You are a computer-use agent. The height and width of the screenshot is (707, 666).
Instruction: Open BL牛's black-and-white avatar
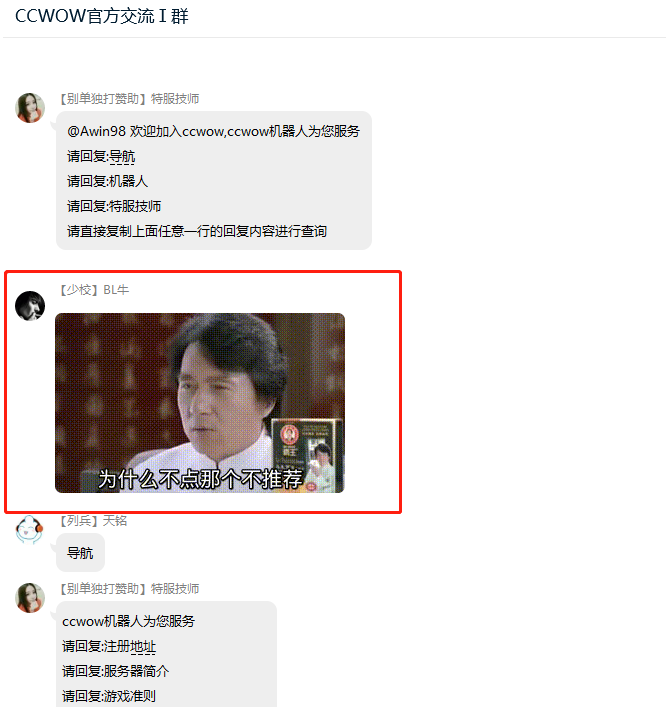click(30, 306)
